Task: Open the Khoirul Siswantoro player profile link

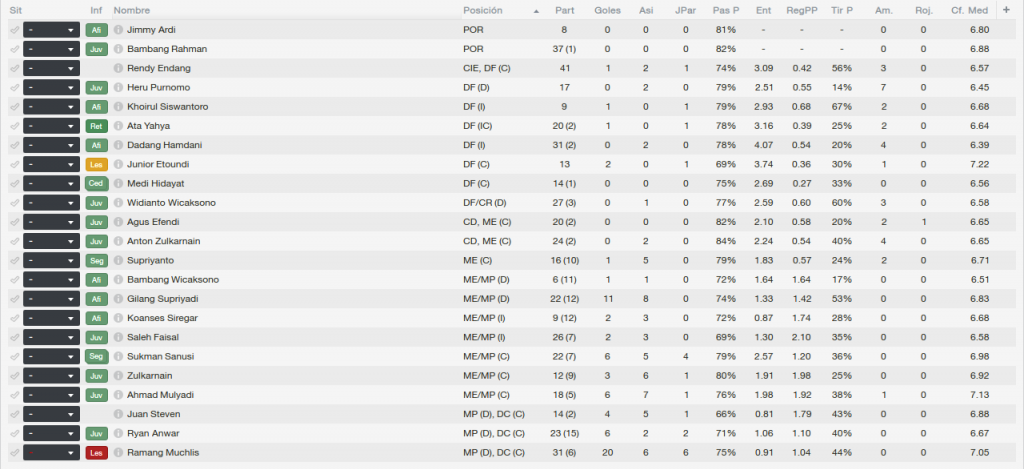Action: point(168,107)
